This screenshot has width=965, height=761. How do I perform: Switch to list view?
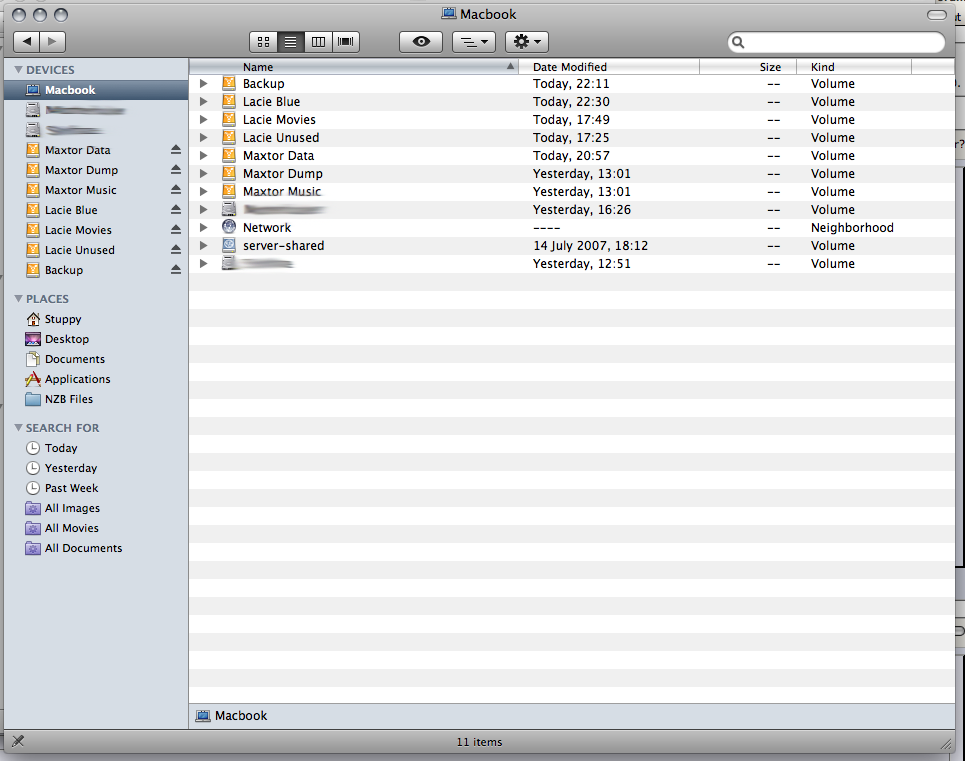(290, 41)
